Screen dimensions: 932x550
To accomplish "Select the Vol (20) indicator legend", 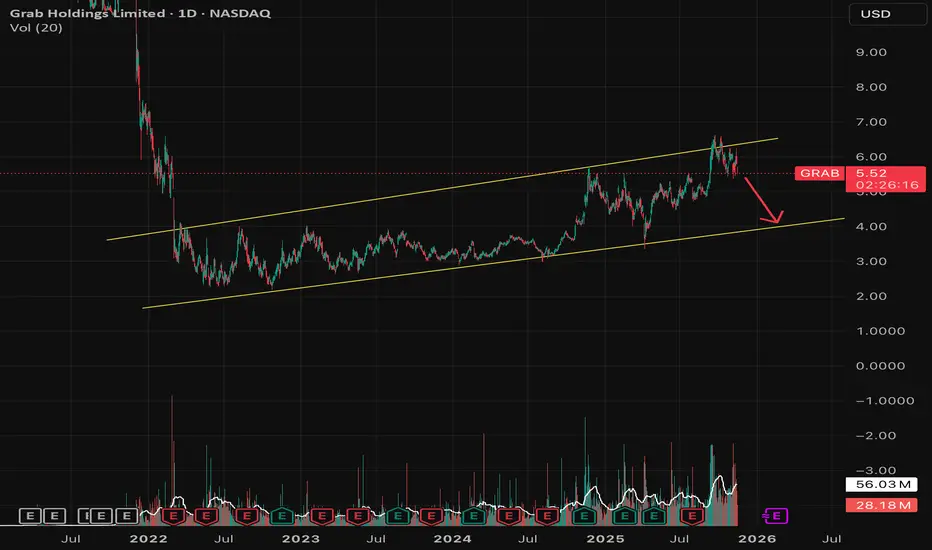I will coord(36,27).
